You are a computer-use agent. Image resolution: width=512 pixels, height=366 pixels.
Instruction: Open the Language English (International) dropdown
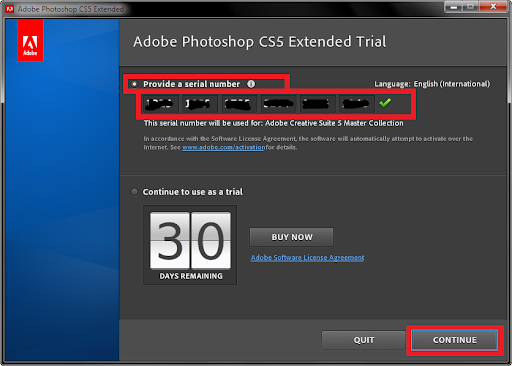coord(452,84)
